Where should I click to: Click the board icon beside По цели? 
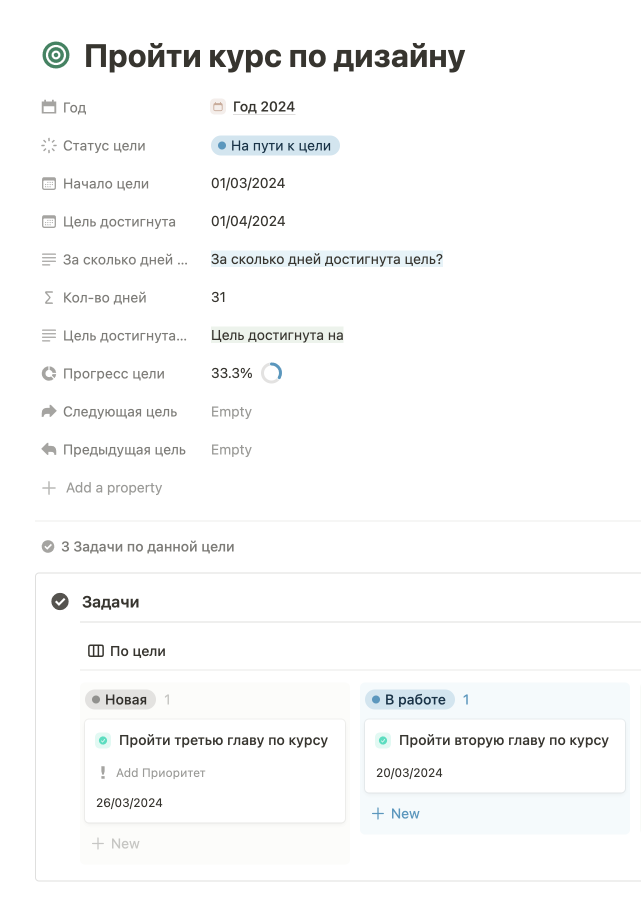point(96,651)
